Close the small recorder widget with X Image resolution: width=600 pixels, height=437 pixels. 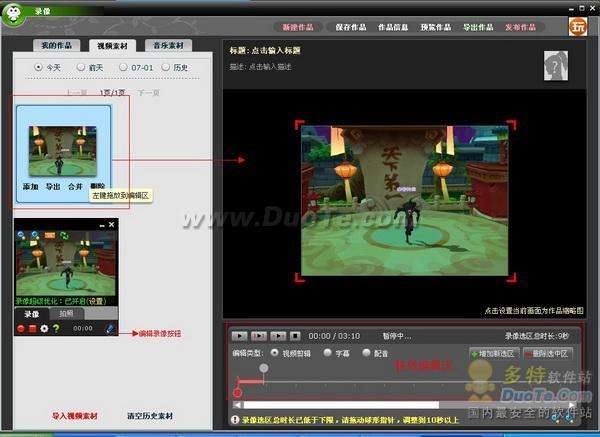pos(111,225)
